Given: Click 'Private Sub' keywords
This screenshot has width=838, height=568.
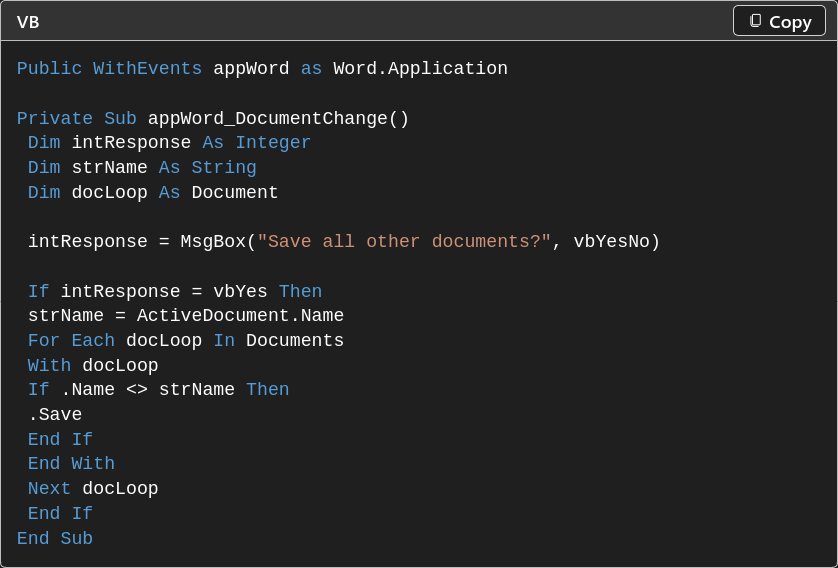Looking at the screenshot, I should coord(76,118).
